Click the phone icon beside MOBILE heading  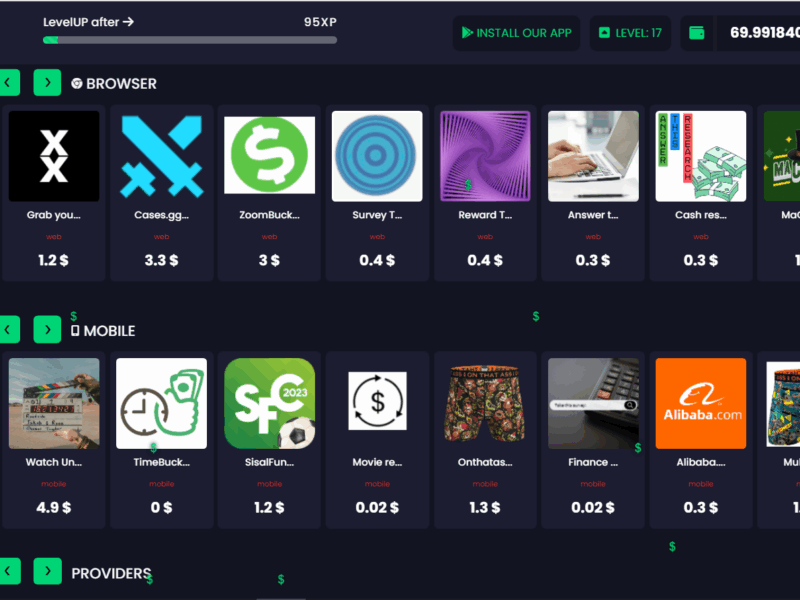75,331
